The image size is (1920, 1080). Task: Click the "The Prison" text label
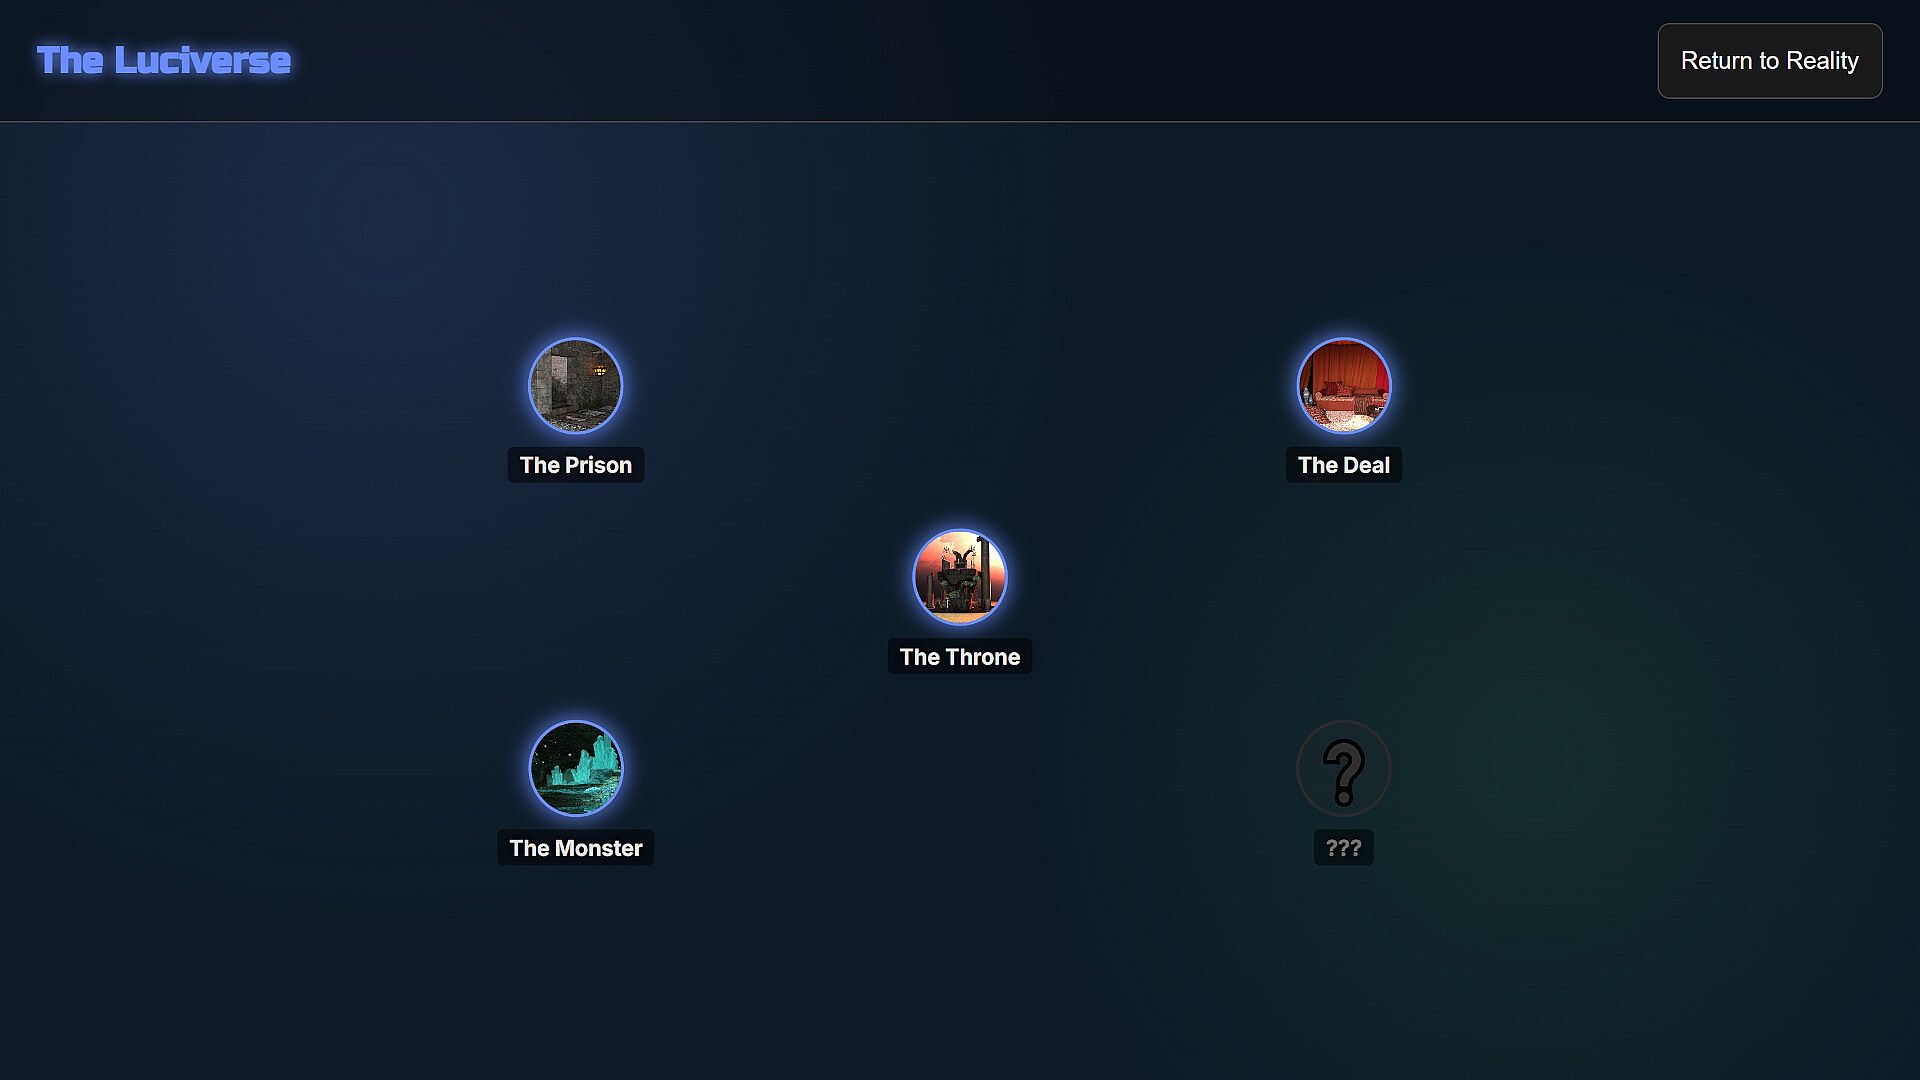coord(575,465)
